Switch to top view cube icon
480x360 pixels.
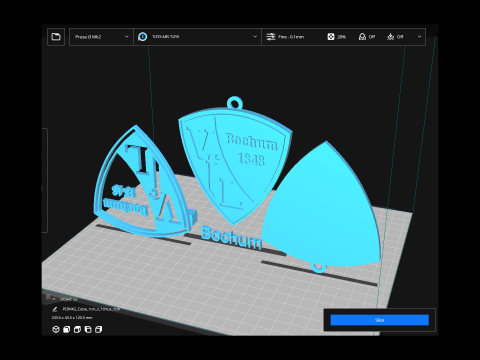pos(77,329)
